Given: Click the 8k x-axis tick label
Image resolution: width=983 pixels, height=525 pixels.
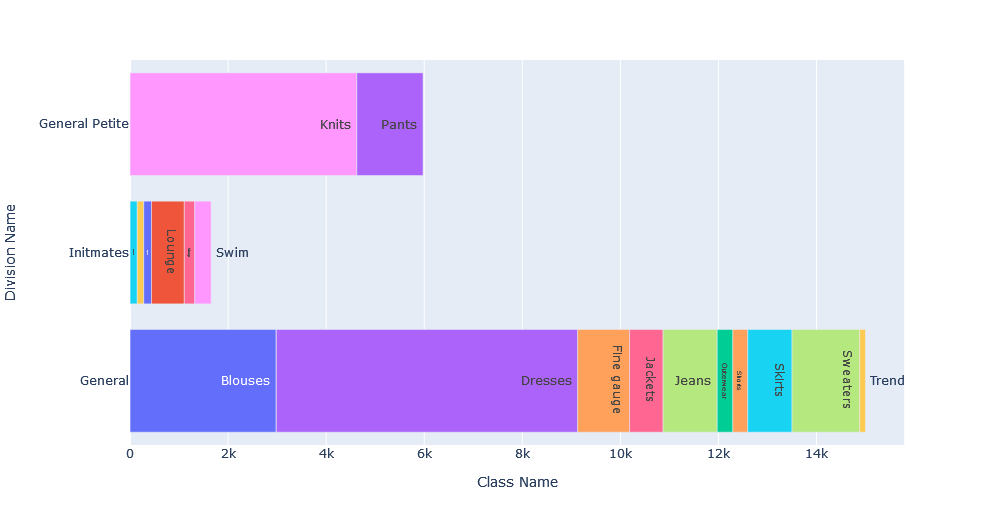Looking at the screenshot, I should 522,453.
